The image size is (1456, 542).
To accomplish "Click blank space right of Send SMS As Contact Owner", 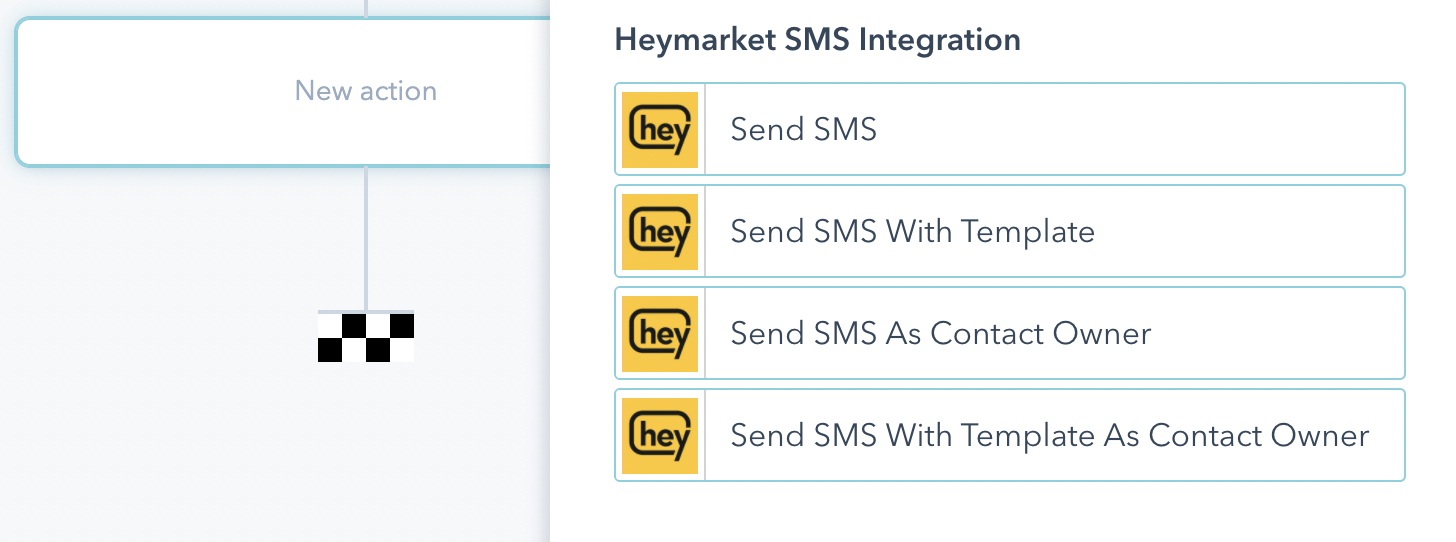I will tap(1280, 333).
